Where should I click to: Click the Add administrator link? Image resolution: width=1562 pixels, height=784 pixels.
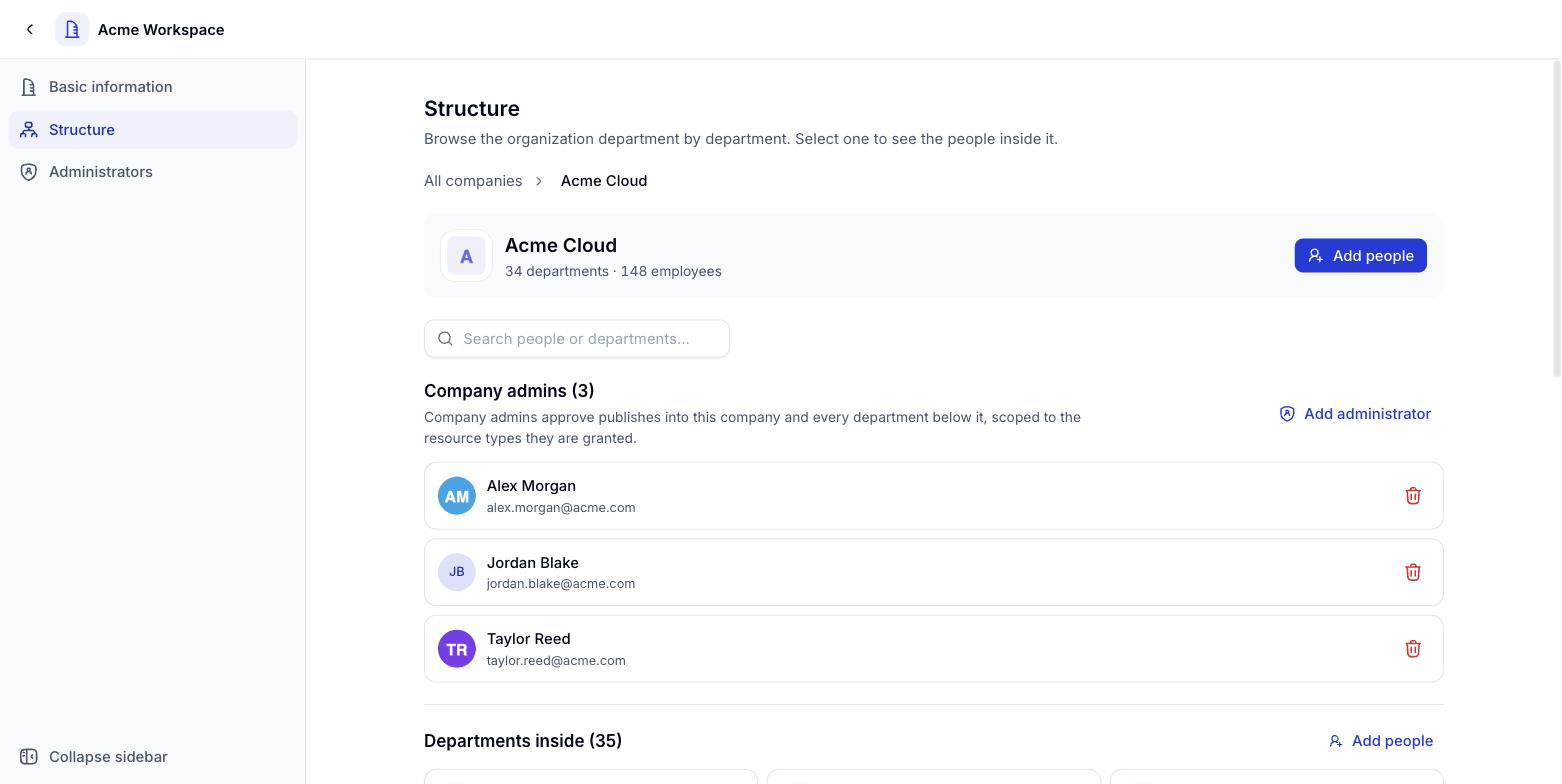pyautogui.click(x=1355, y=414)
